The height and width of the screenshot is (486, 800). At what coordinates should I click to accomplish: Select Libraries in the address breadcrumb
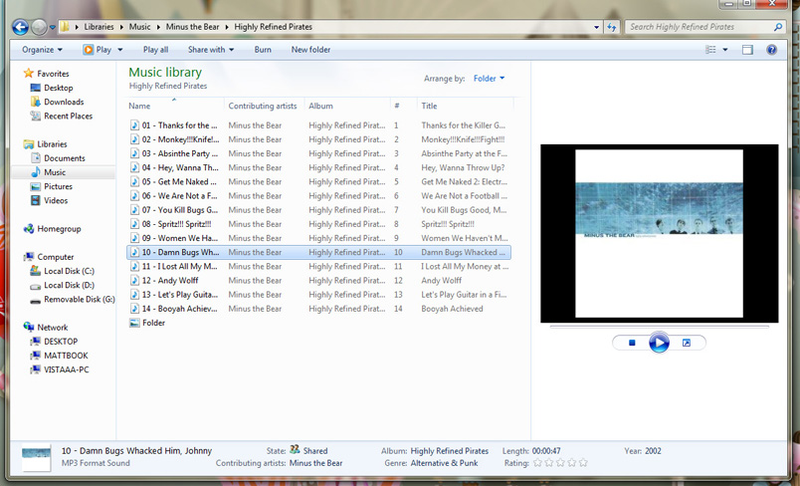99,27
